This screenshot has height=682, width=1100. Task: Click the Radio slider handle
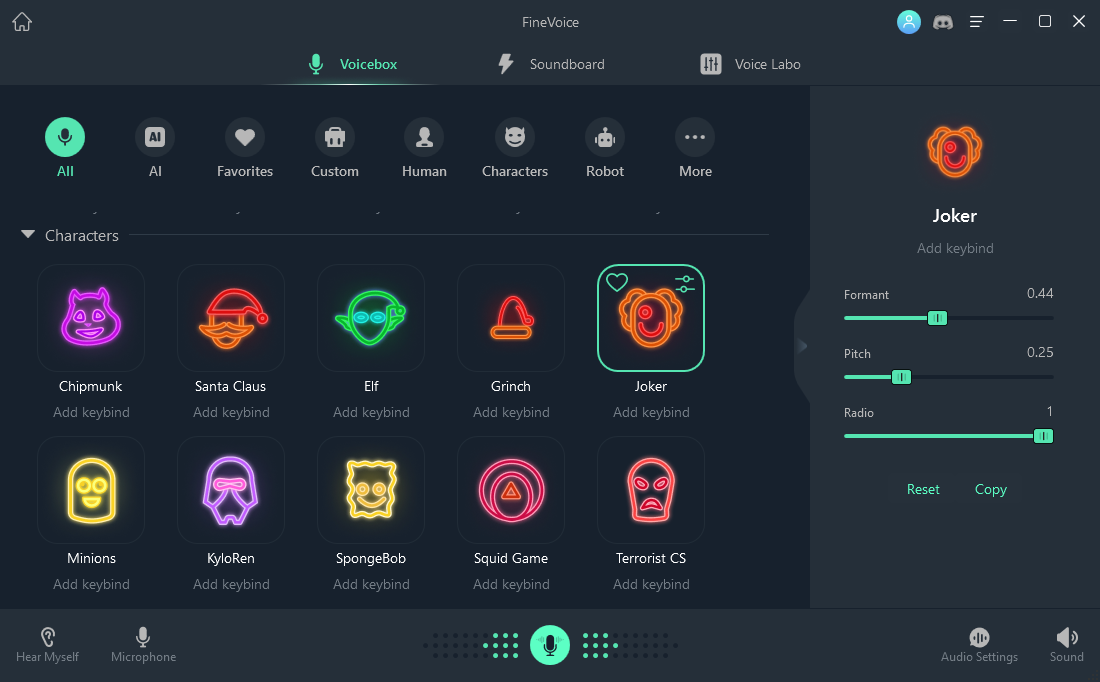pos(1043,436)
